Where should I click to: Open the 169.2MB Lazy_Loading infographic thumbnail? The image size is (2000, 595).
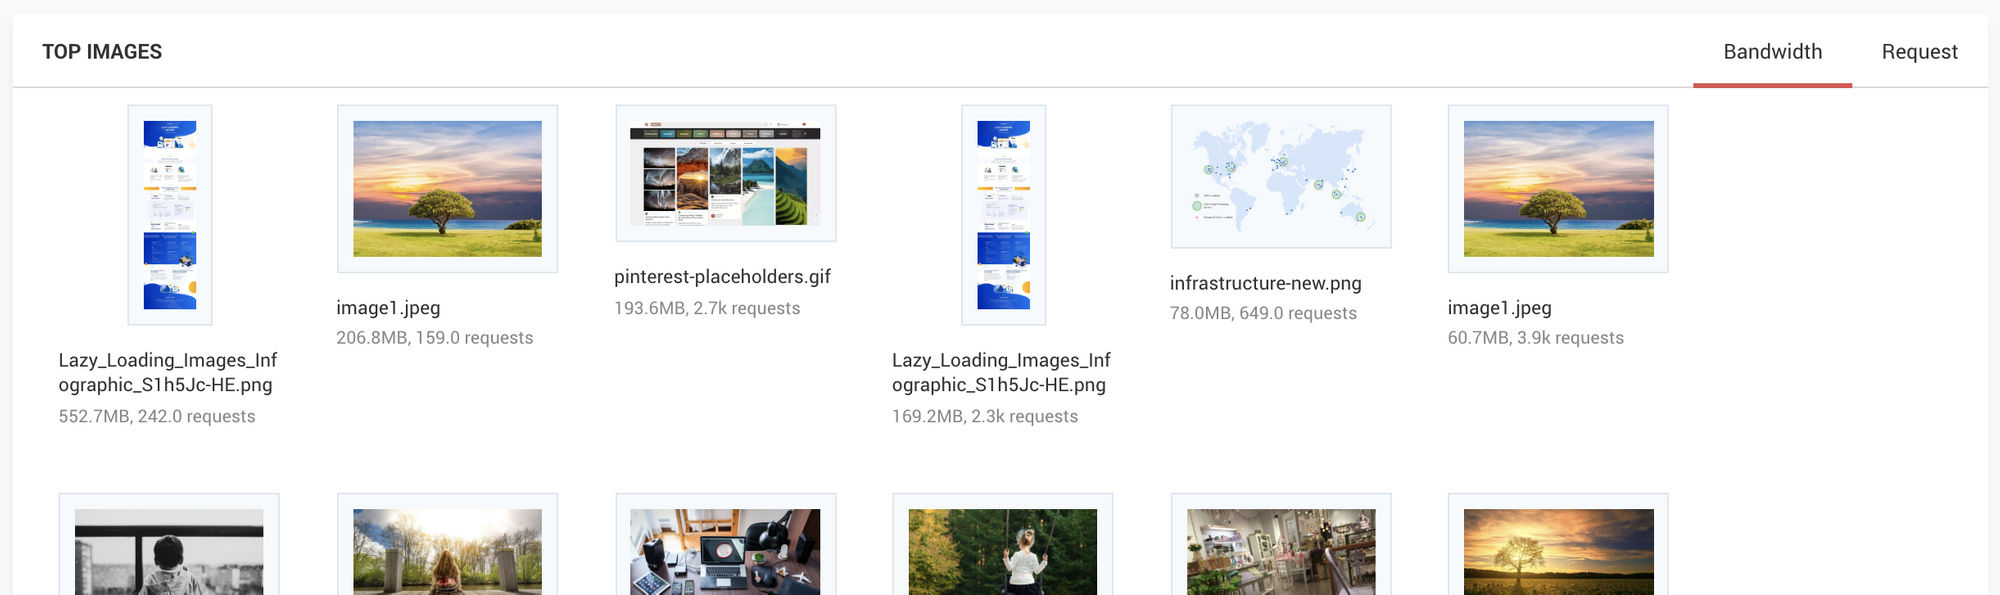coord(1004,215)
